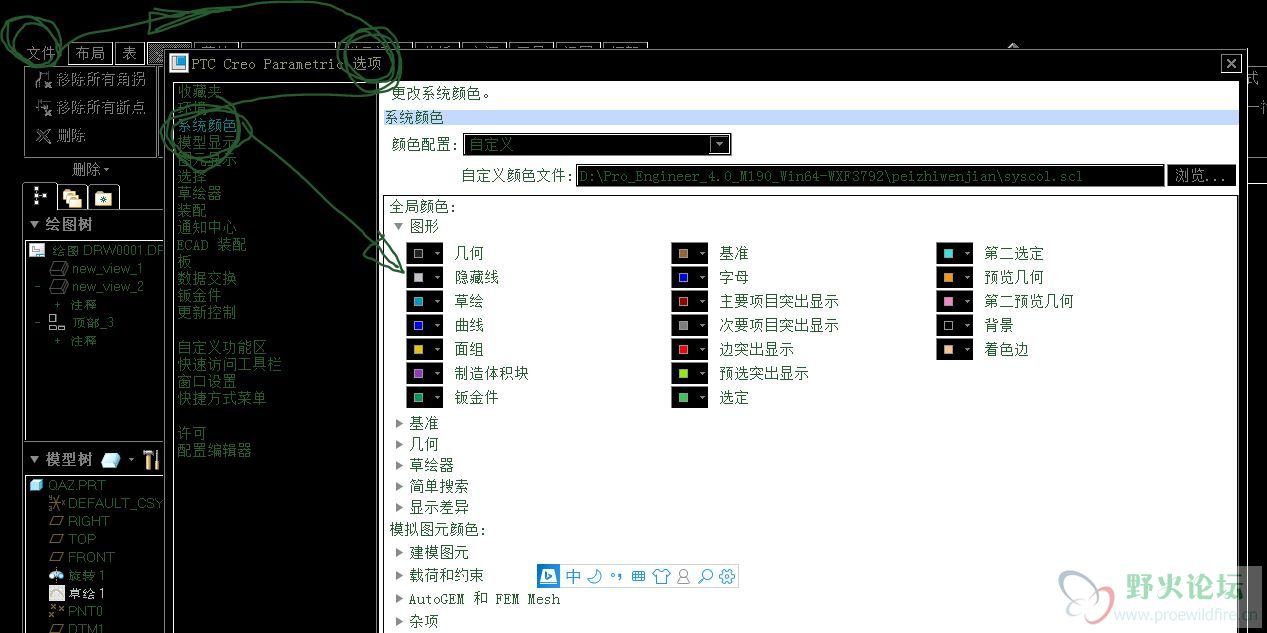Toggle IME punctuation mode icon

[616, 576]
